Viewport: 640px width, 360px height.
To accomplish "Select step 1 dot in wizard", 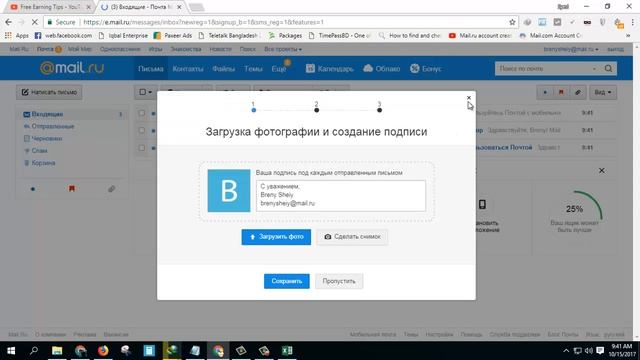I will coord(253,110).
